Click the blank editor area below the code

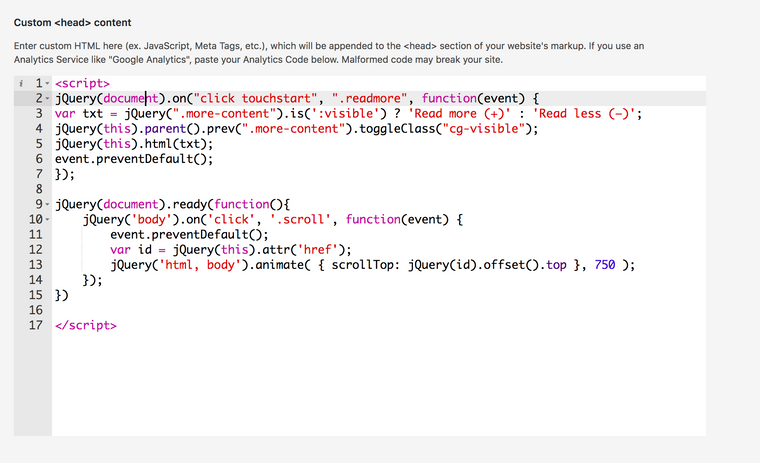380,390
